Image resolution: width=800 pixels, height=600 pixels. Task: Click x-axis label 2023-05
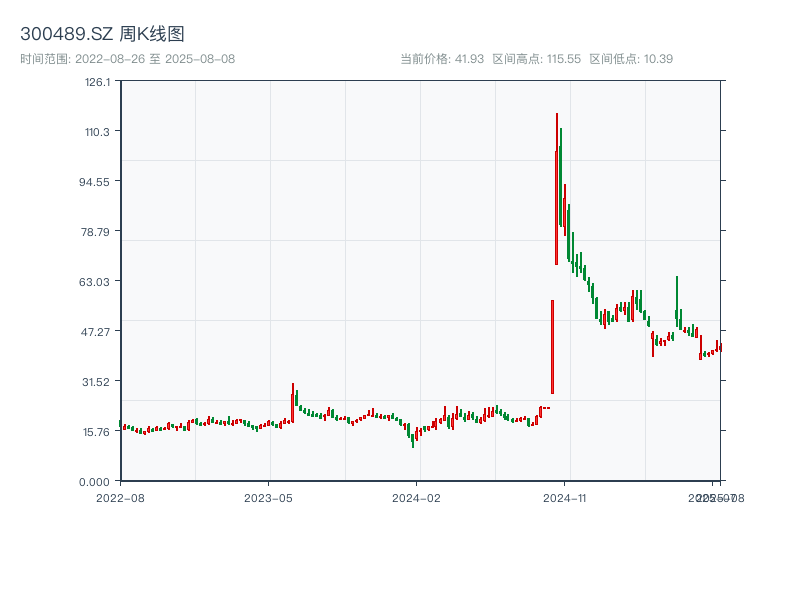(268, 498)
